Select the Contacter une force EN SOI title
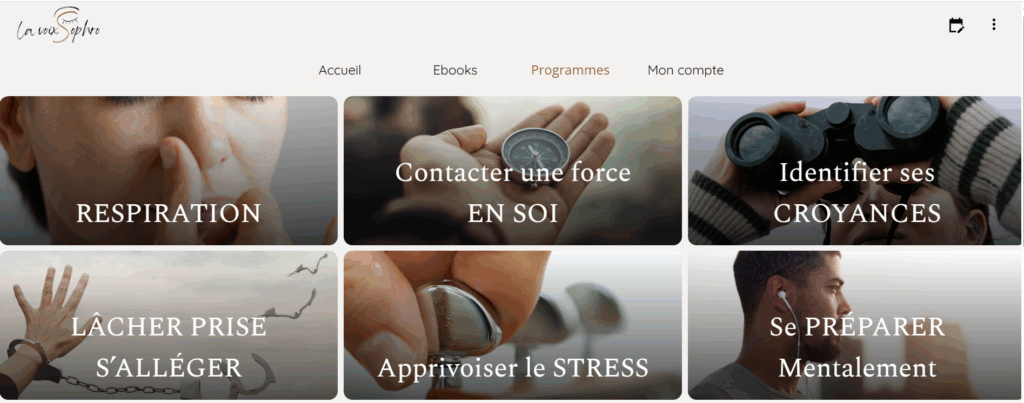1024x403 pixels. 513,193
